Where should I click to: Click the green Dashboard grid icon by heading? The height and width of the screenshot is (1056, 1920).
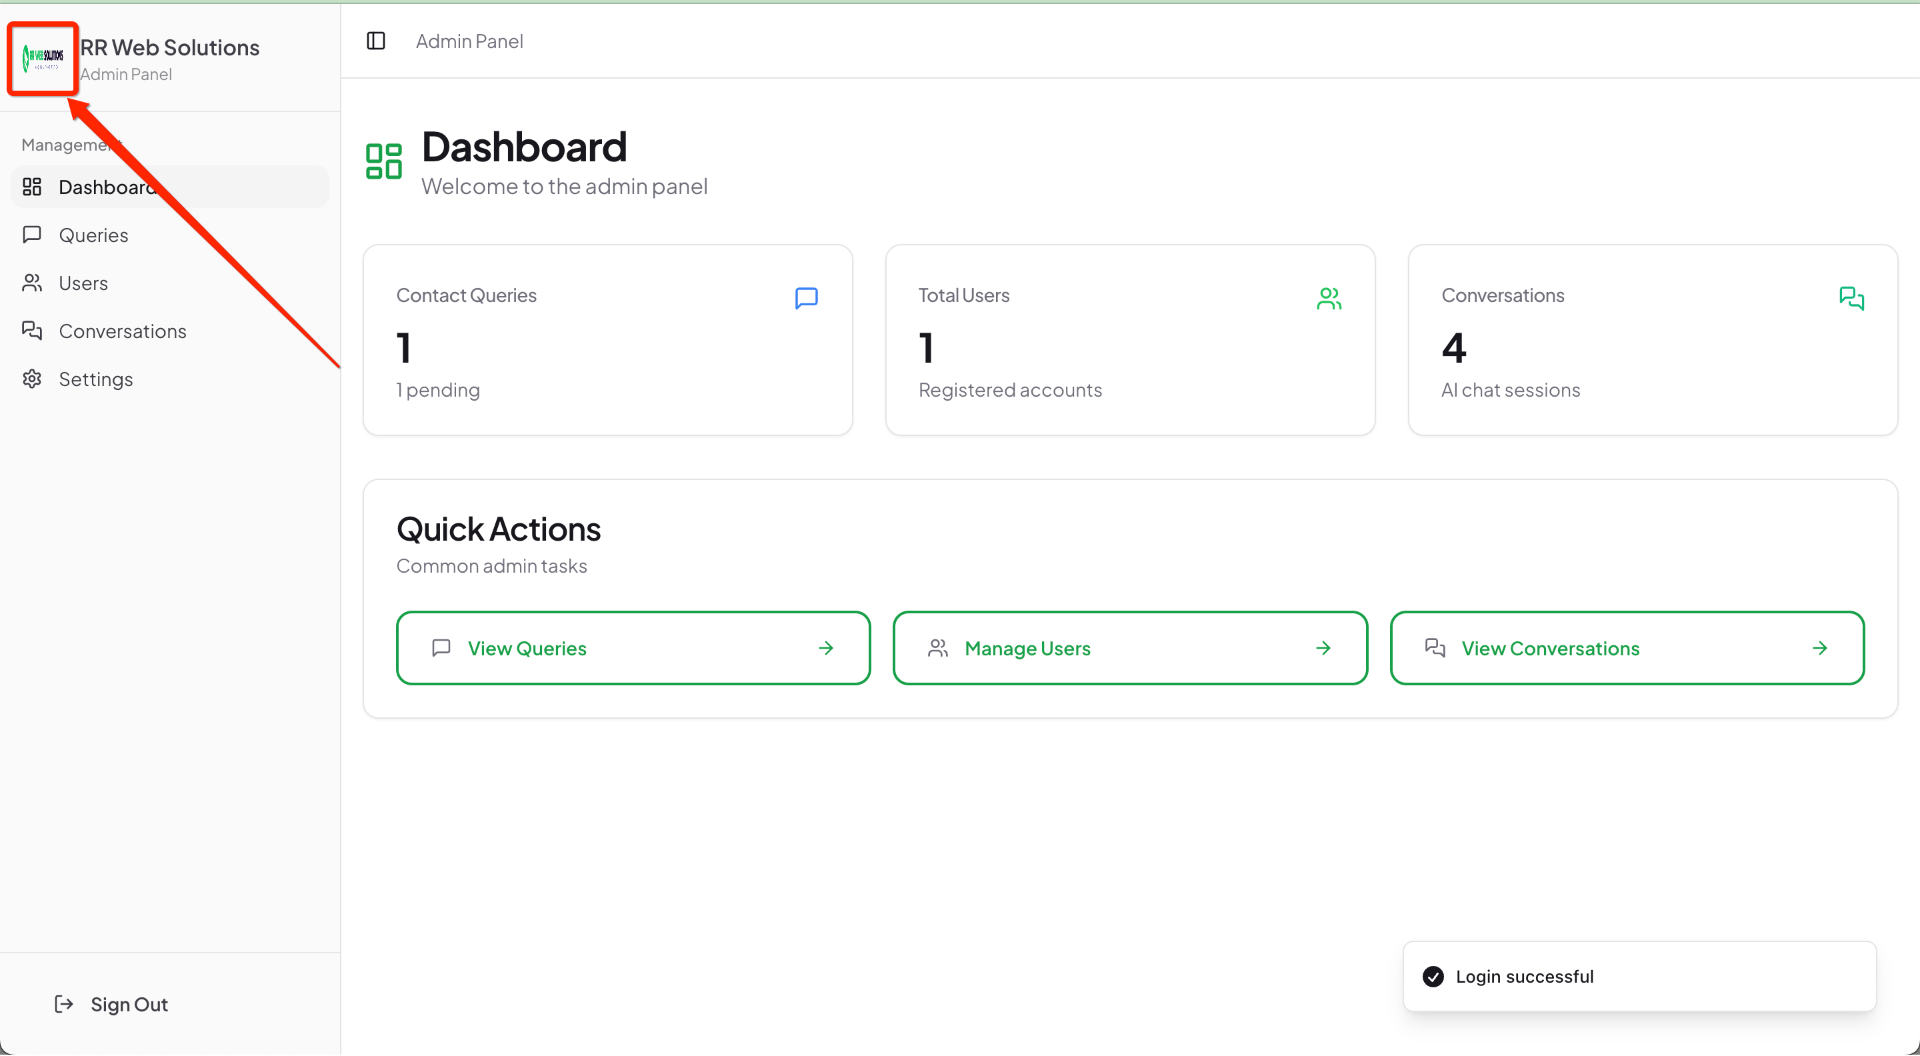coord(384,161)
